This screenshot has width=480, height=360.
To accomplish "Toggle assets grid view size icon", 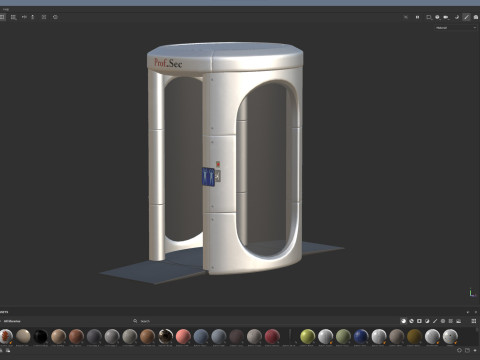I will (x=474, y=321).
